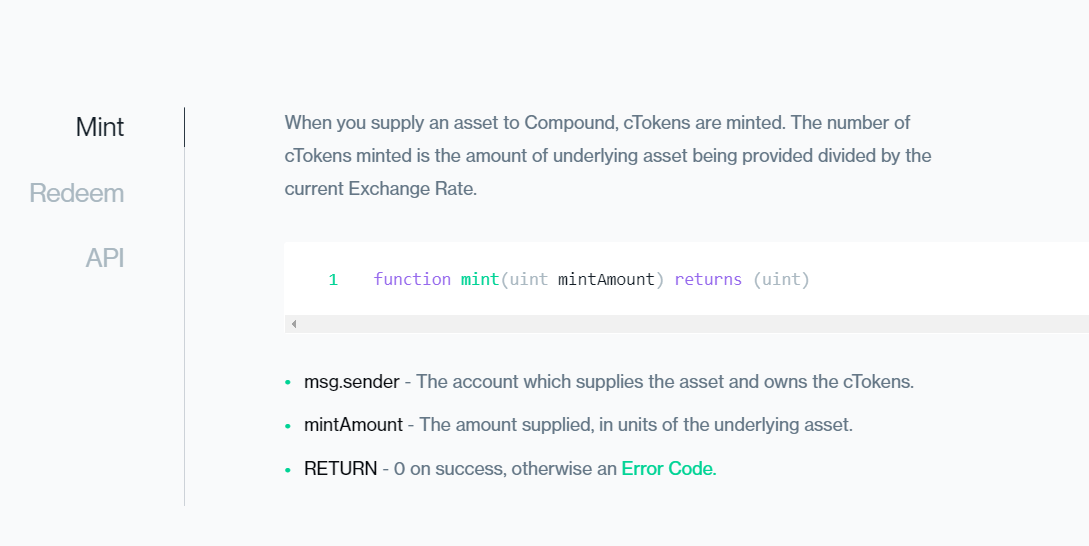Click line number 1 in code block
Viewport: 1089px width, 546px height.
333,280
